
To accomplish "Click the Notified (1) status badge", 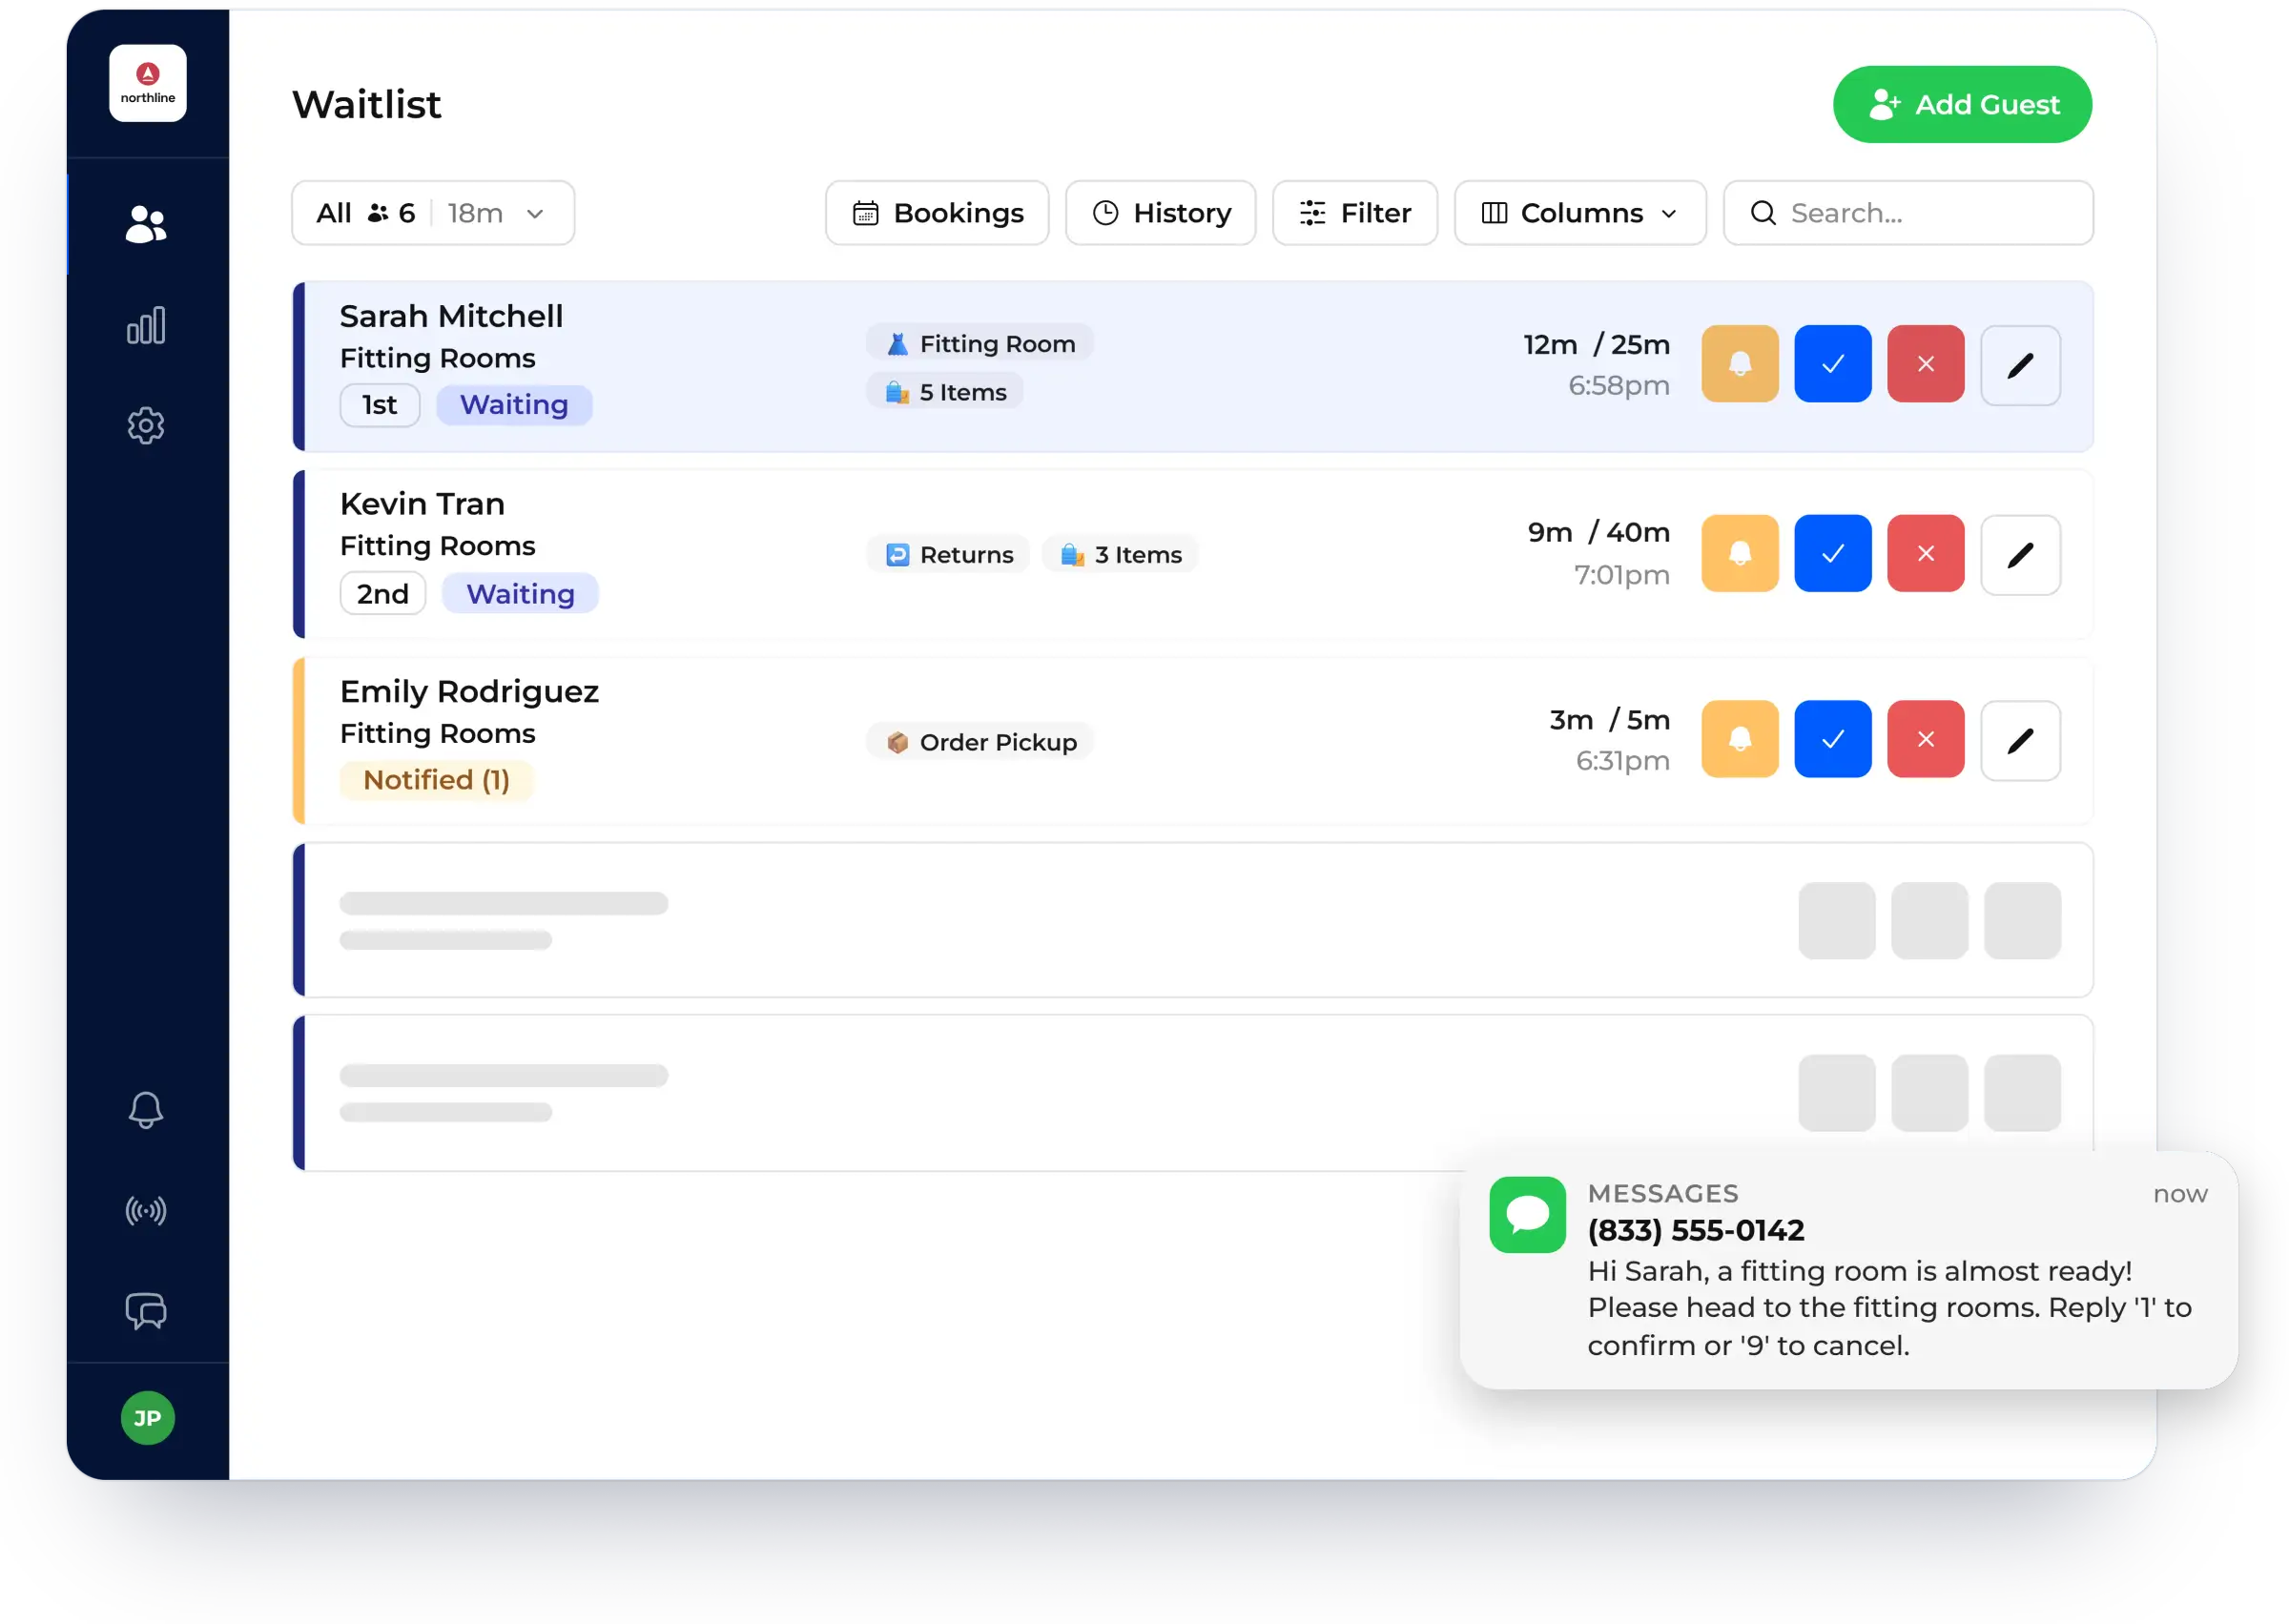I will click(437, 780).
